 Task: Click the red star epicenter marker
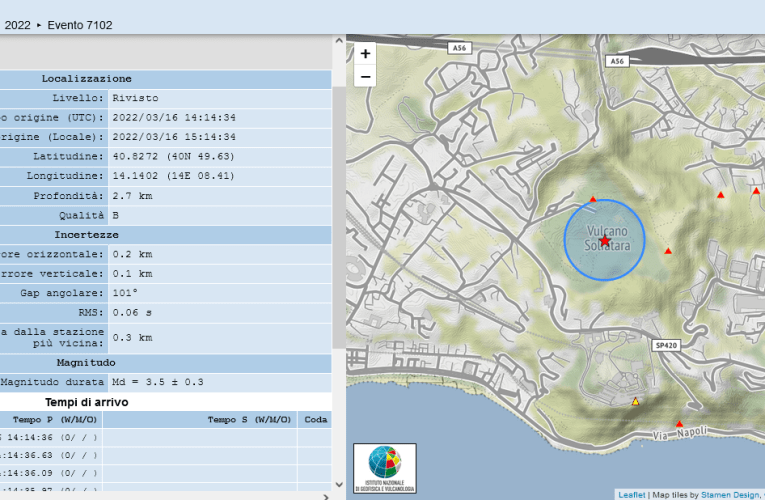(x=605, y=240)
